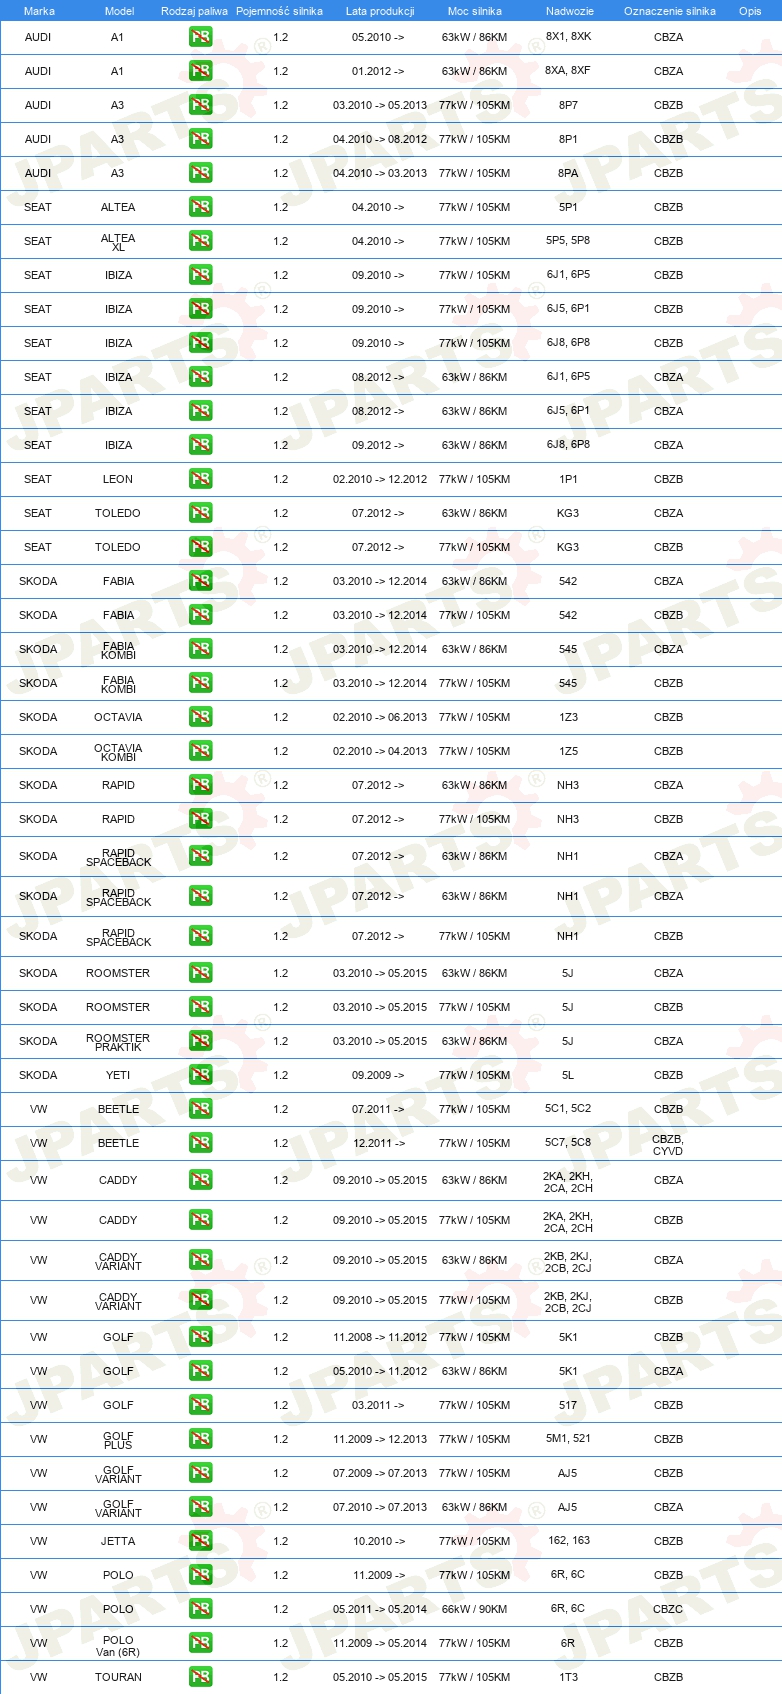The width and height of the screenshot is (782, 1694).
Task: Click the Oznaczenie silnika column header
Action: pos(670,11)
